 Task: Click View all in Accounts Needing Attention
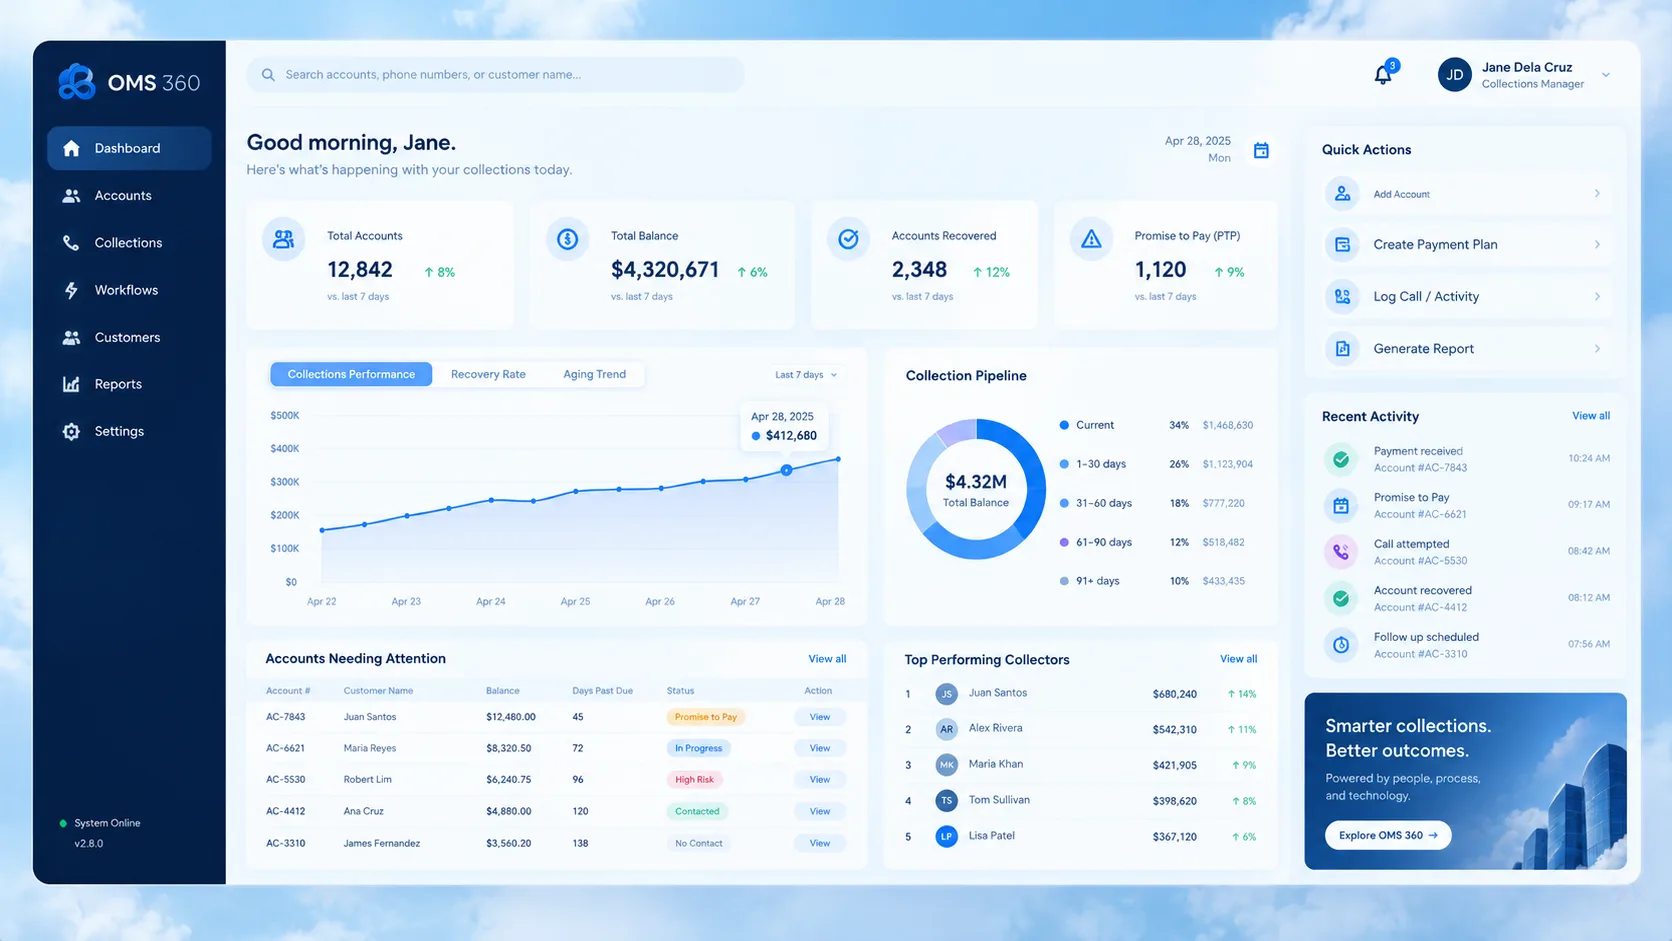tap(827, 659)
